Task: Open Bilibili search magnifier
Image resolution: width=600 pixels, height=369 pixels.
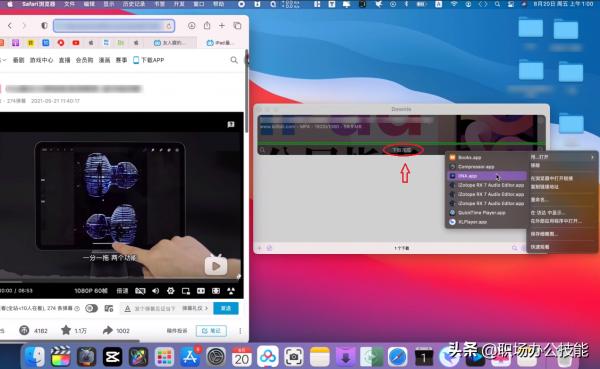Action: point(234,60)
